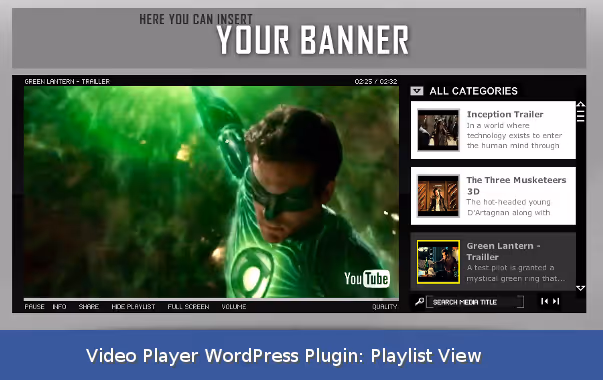Viewport: 603px width, 380px height.
Task: Open the Quality options
Action: point(384,307)
